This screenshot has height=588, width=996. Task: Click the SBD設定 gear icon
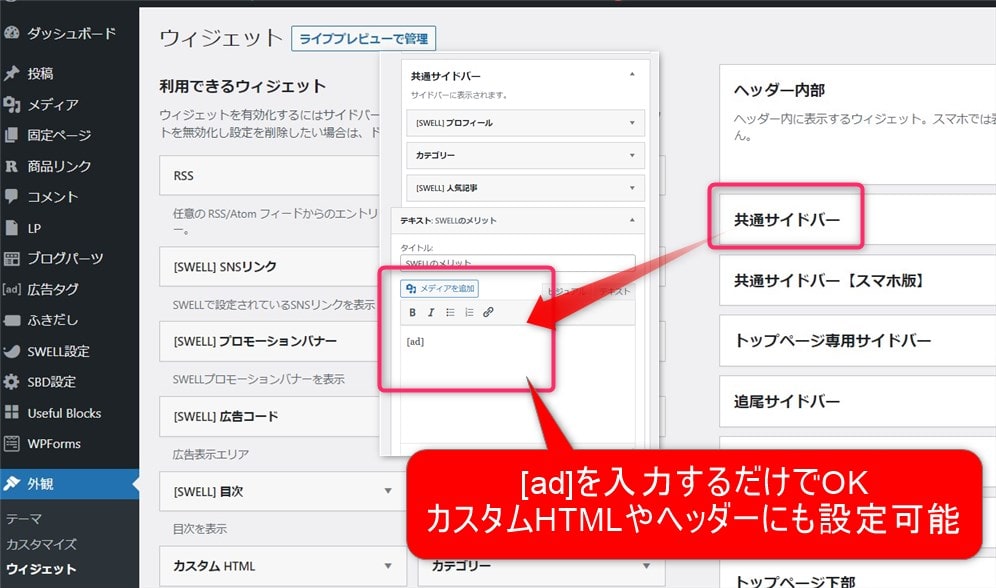[11, 382]
